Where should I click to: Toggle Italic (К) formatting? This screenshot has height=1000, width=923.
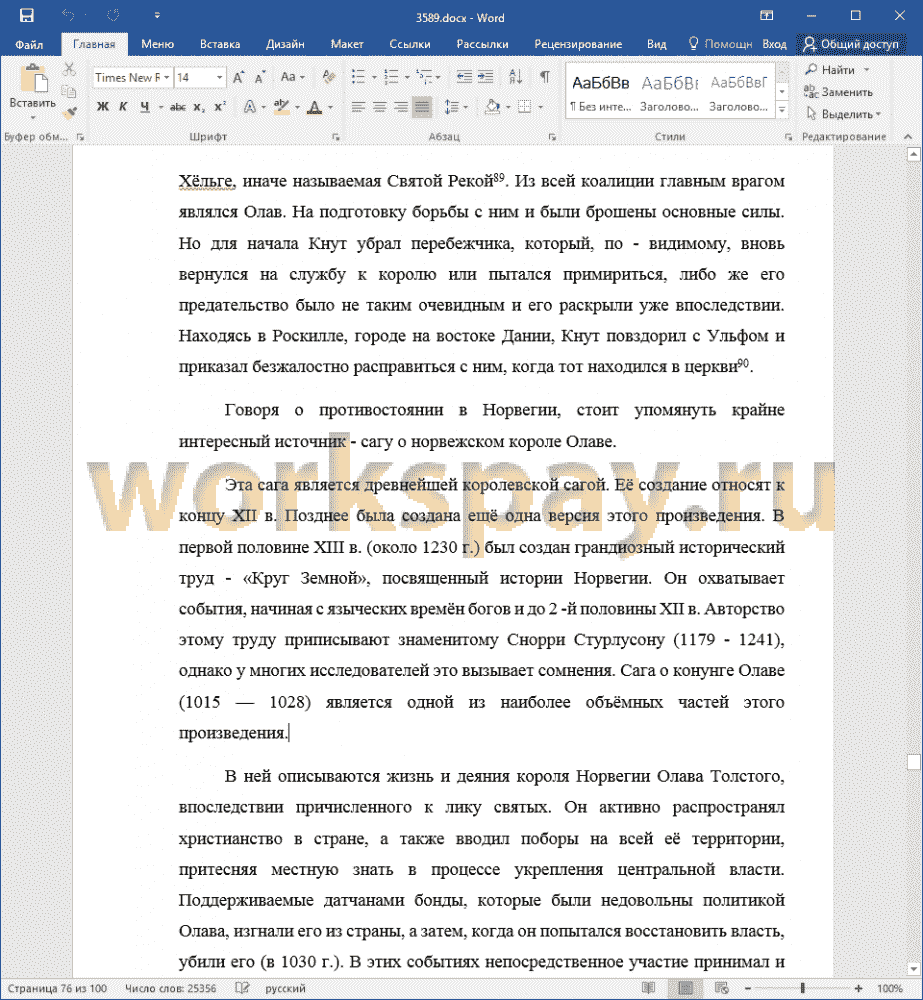click(123, 107)
